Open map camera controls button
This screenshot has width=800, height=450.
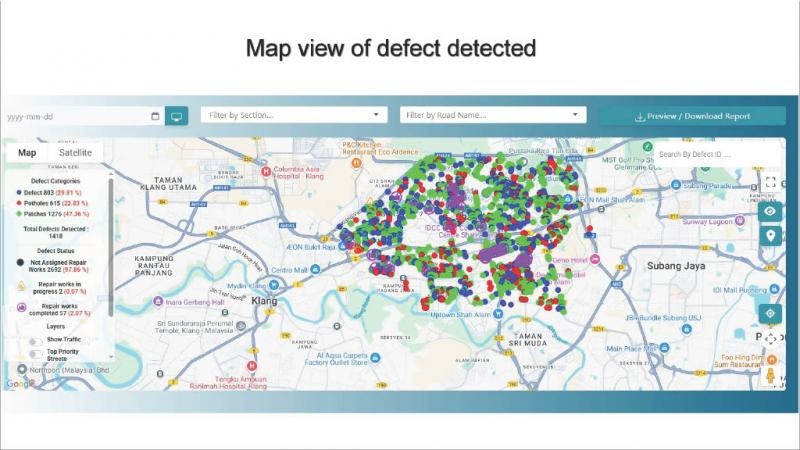pyautogui.click(x=771, y=339)
